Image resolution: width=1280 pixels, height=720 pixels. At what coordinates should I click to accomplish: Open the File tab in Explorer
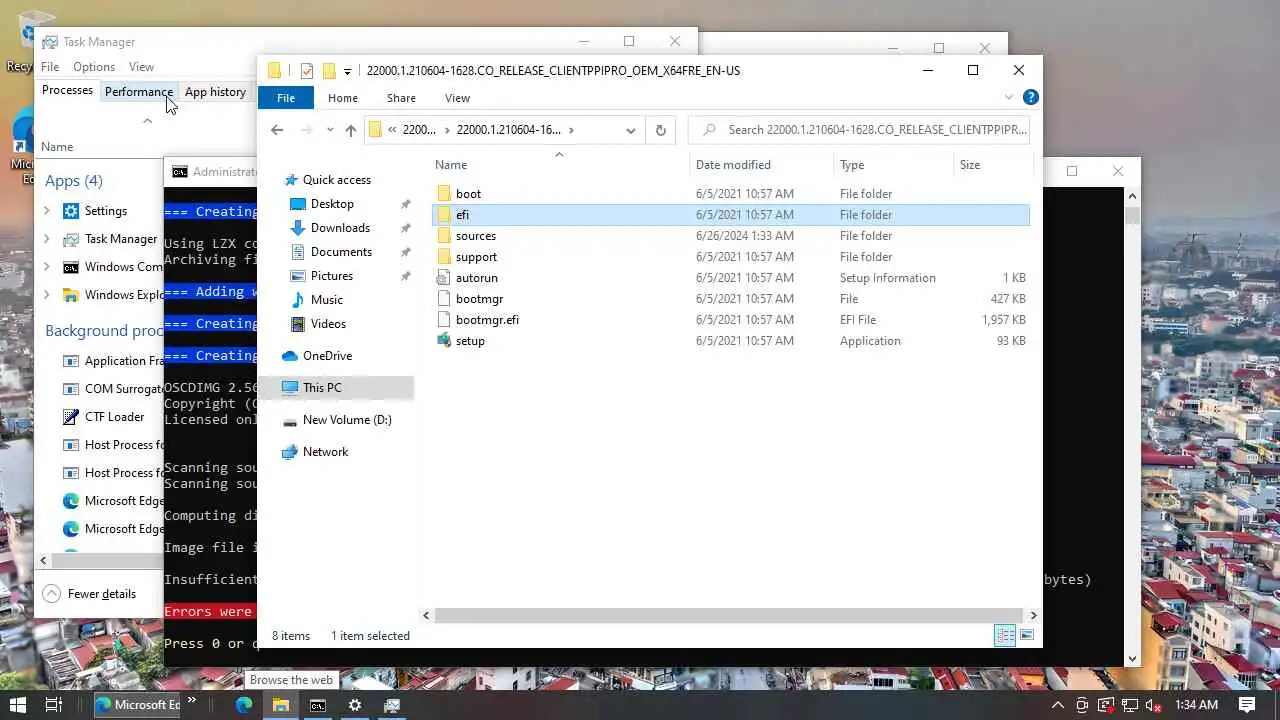(286, 98)
